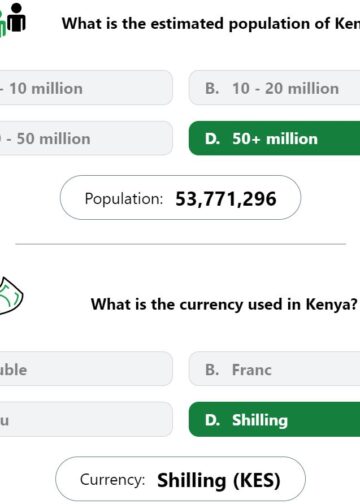This screenshot has height=504, width=360.
Task: Click the people population icon
Action: (x=13, y=19)
